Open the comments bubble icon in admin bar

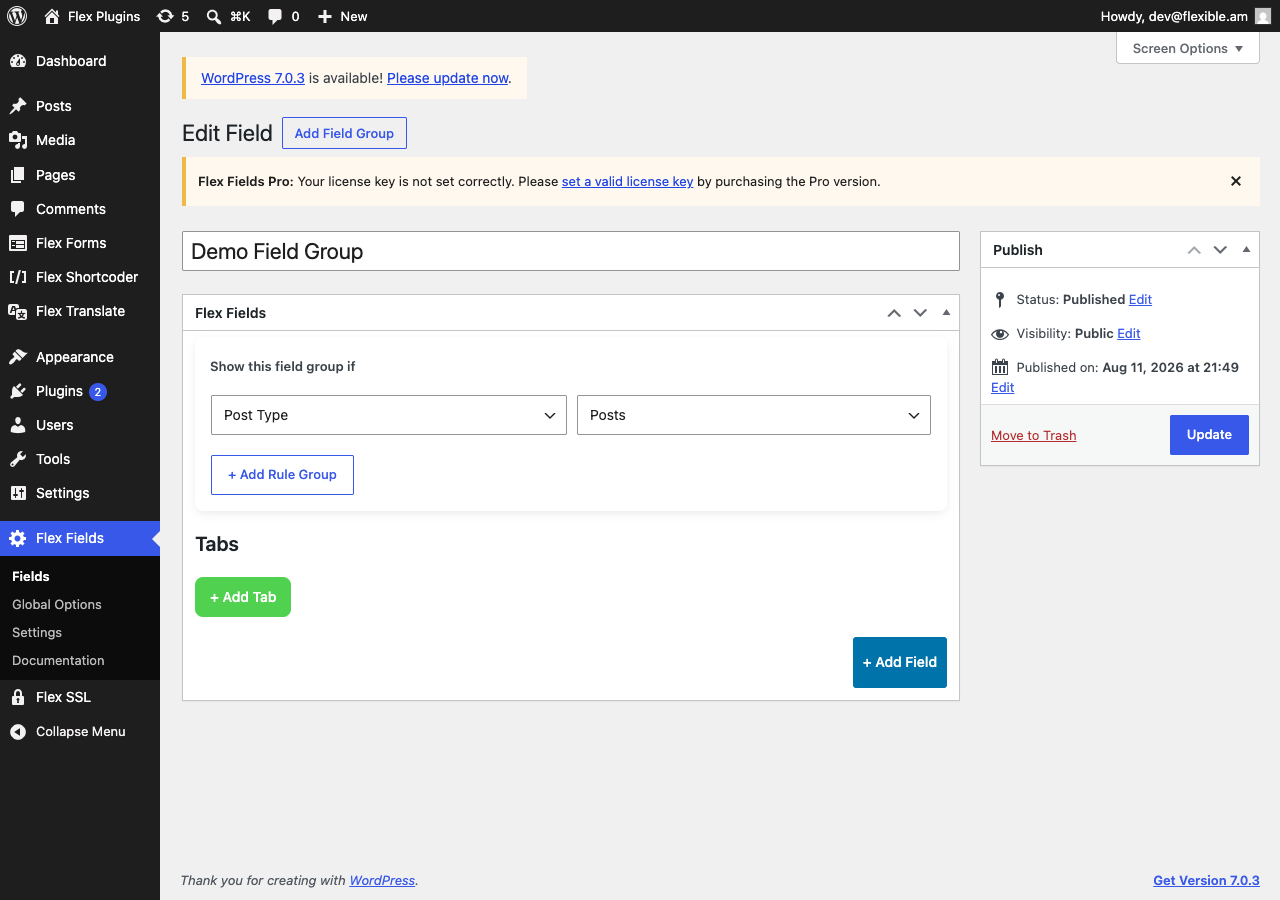[276, 16]
